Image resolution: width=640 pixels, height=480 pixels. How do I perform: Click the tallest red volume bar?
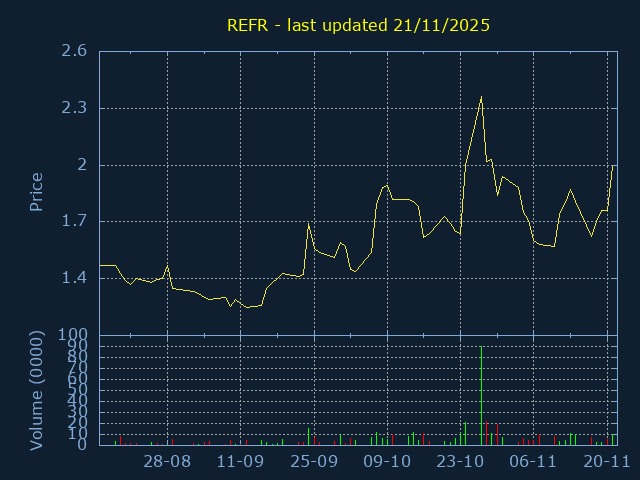486,433
